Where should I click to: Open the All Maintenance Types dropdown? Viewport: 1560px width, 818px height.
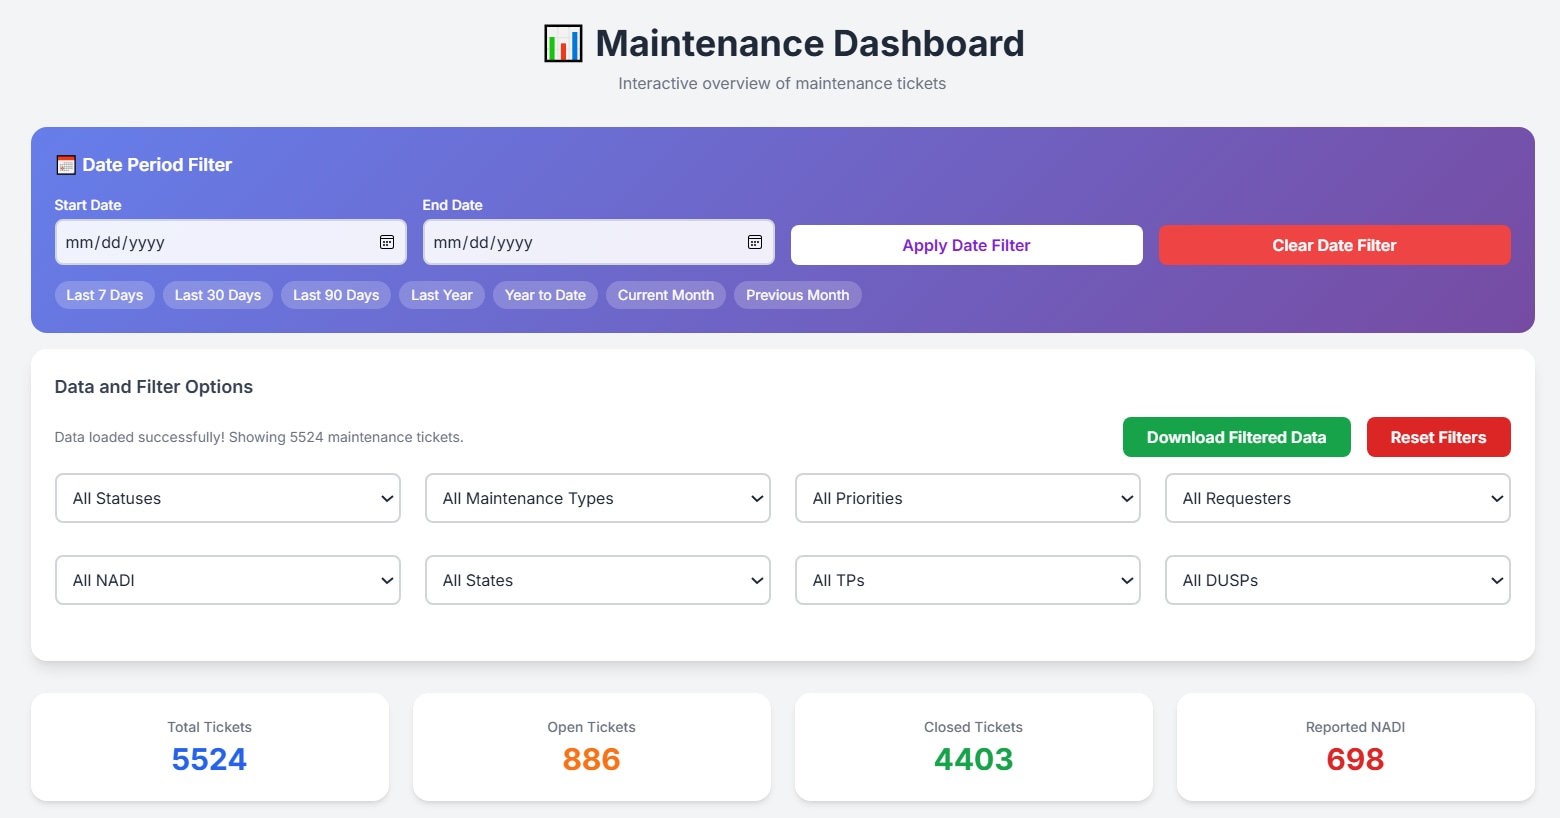598,498
